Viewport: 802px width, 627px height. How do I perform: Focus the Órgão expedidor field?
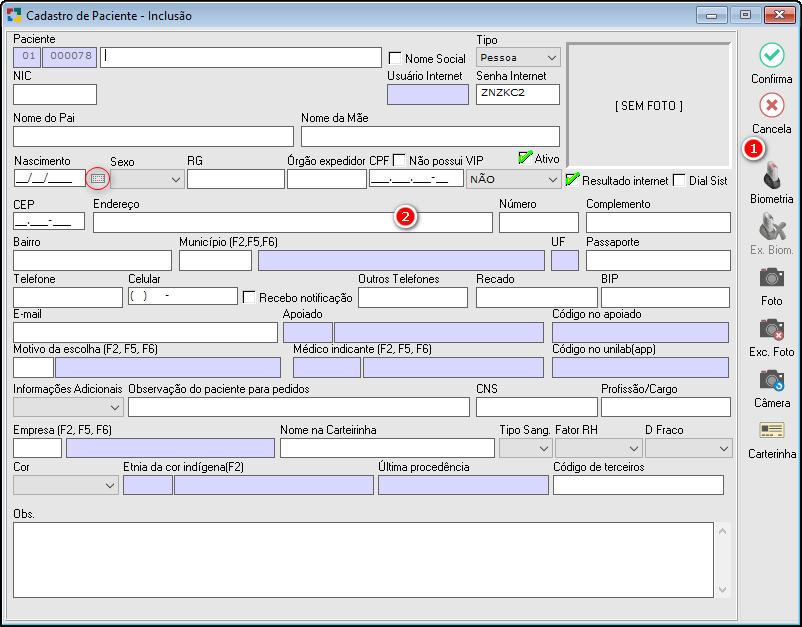[x=327, y=179]
